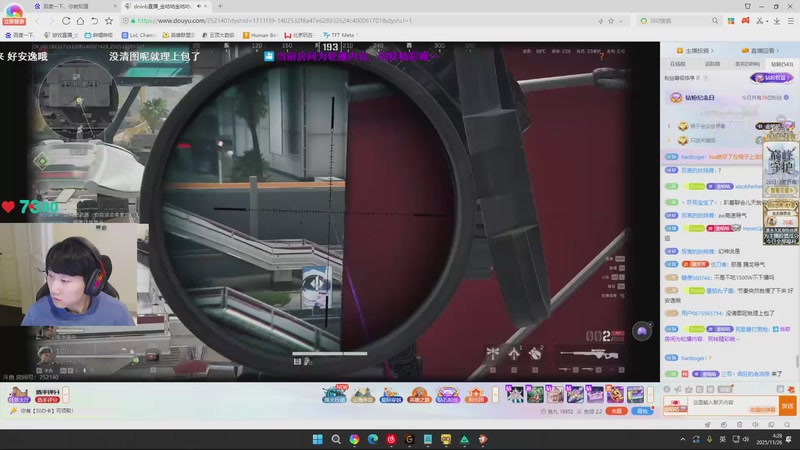
Task: Select the first gift thumbnail in gift bar
Action: (515, 394)
